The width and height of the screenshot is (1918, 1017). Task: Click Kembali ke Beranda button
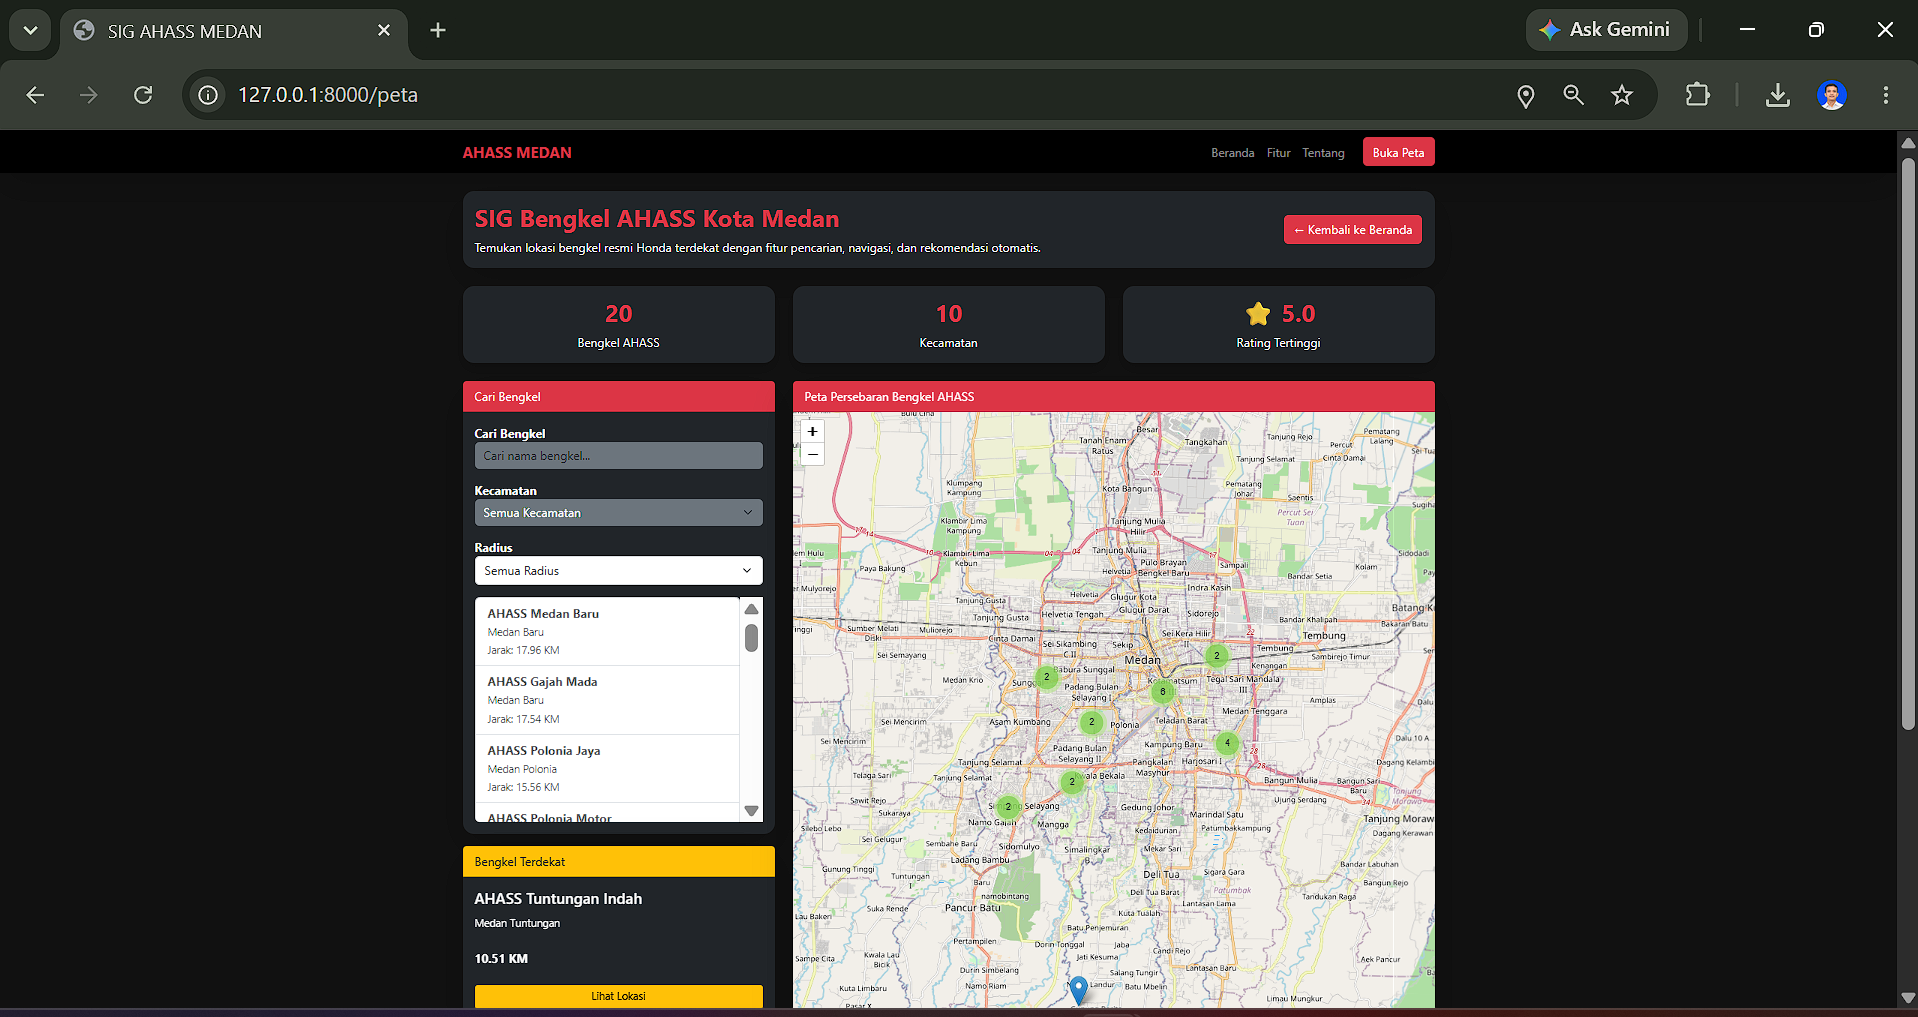point(1352,230)
